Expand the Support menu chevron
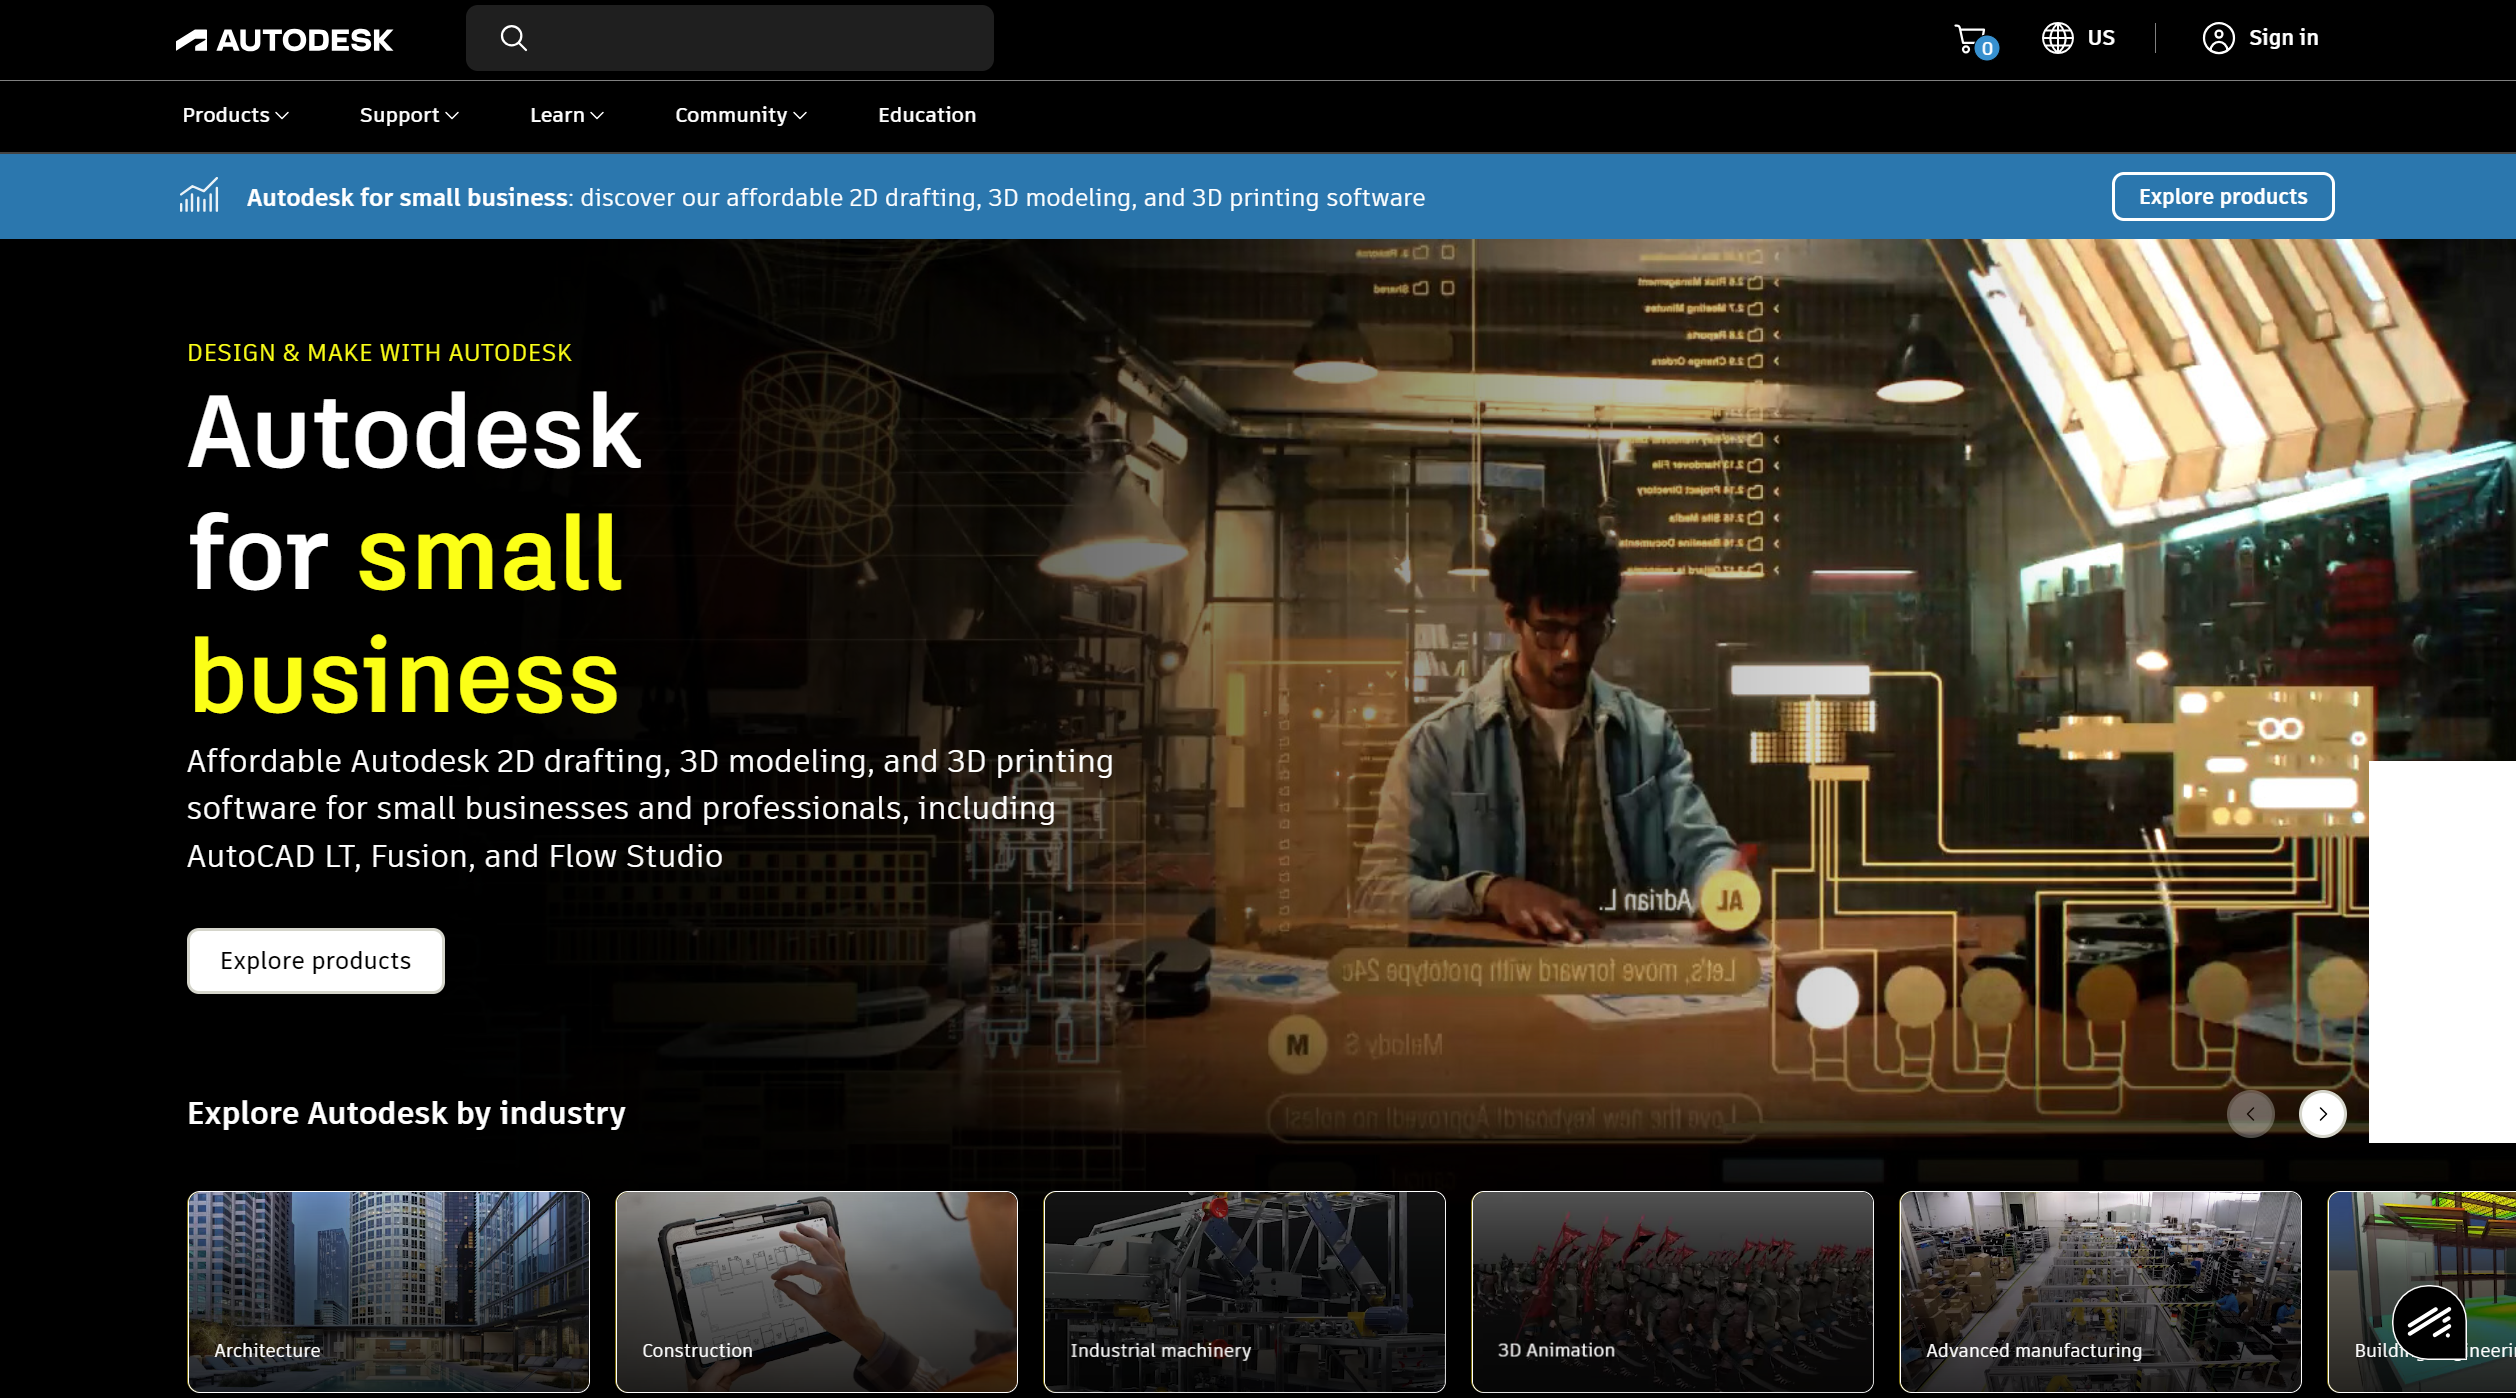Viewport: 2516px width, 1398px height. pyautogui.click(x=452, y=116)
